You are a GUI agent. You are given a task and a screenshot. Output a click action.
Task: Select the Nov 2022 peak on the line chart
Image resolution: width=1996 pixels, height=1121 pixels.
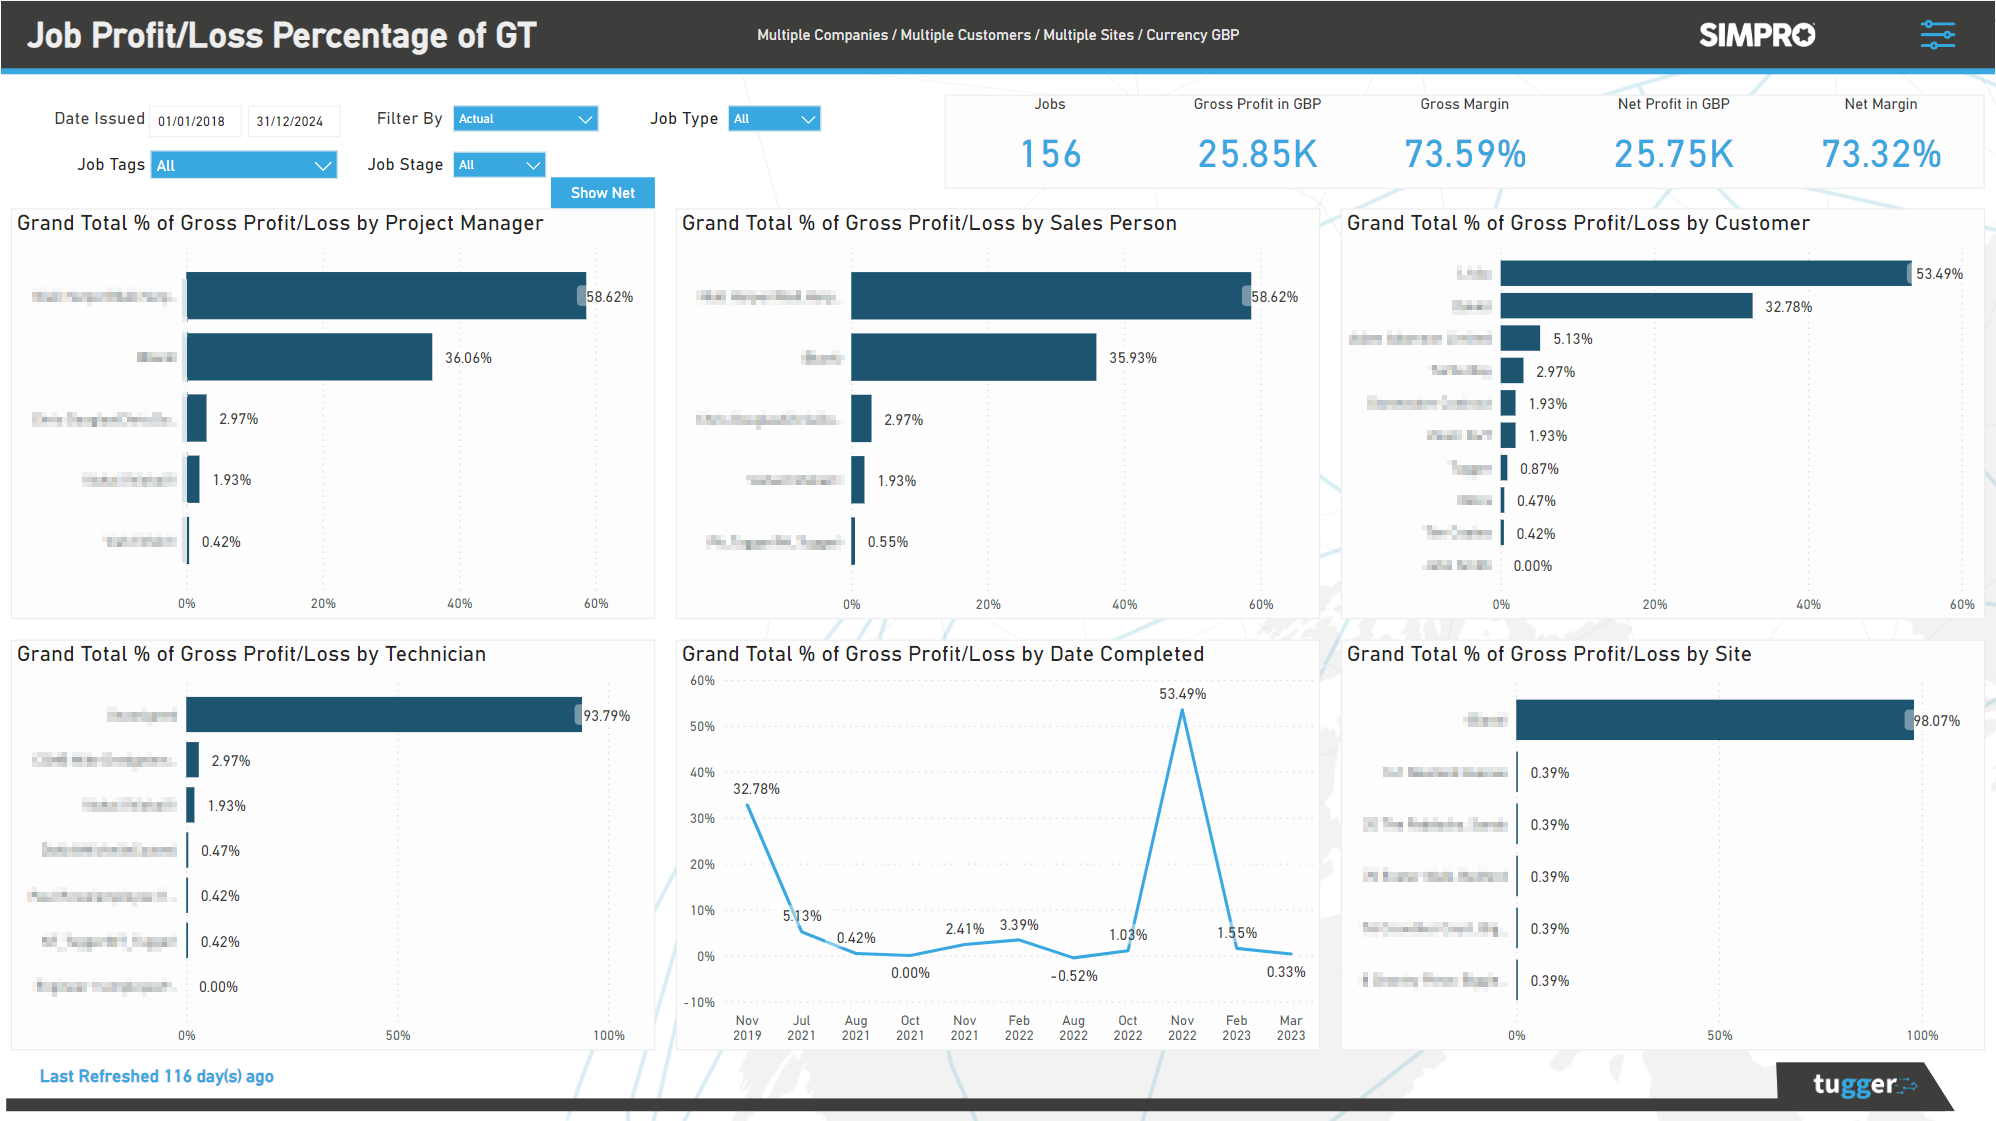tap(1182, 708)
